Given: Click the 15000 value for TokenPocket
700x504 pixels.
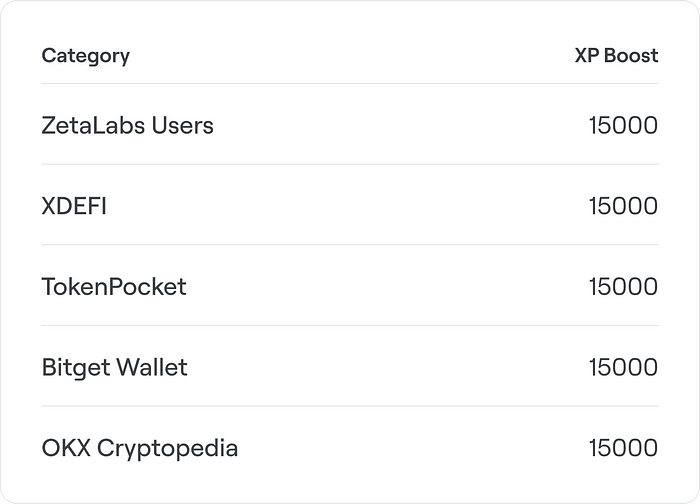Looking at the screenshot, I should point(623,287).
